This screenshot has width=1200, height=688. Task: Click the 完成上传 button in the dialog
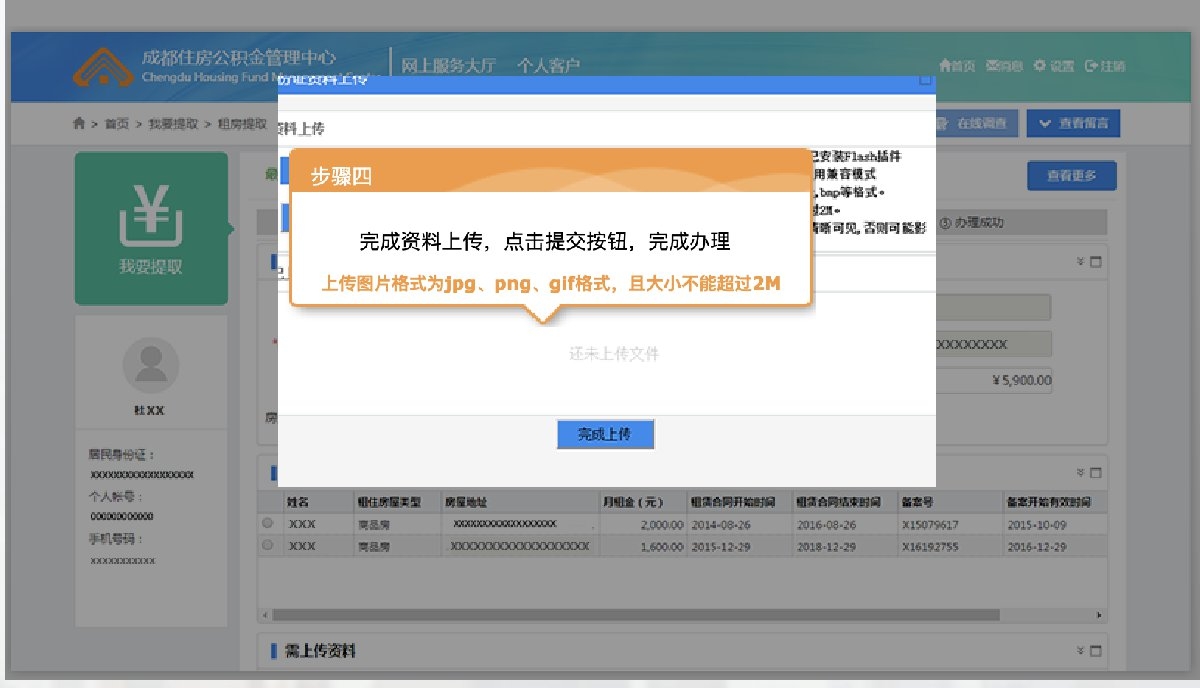pyautogui.click(x=605, y=434)
